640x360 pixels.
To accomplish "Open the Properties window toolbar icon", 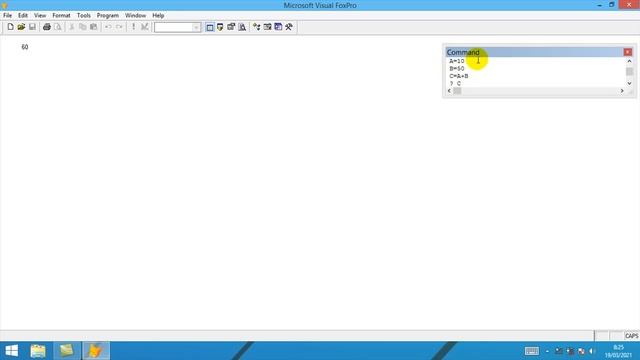I will (x=231, y=27).
